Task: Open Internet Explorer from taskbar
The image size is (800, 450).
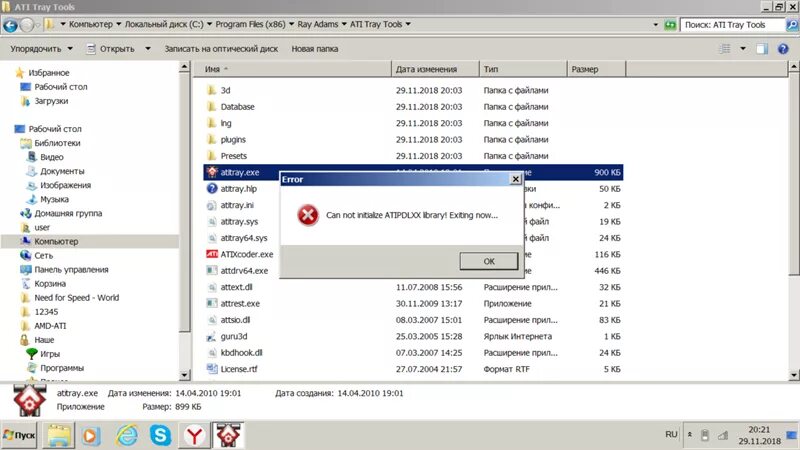Action: point(127,435)
